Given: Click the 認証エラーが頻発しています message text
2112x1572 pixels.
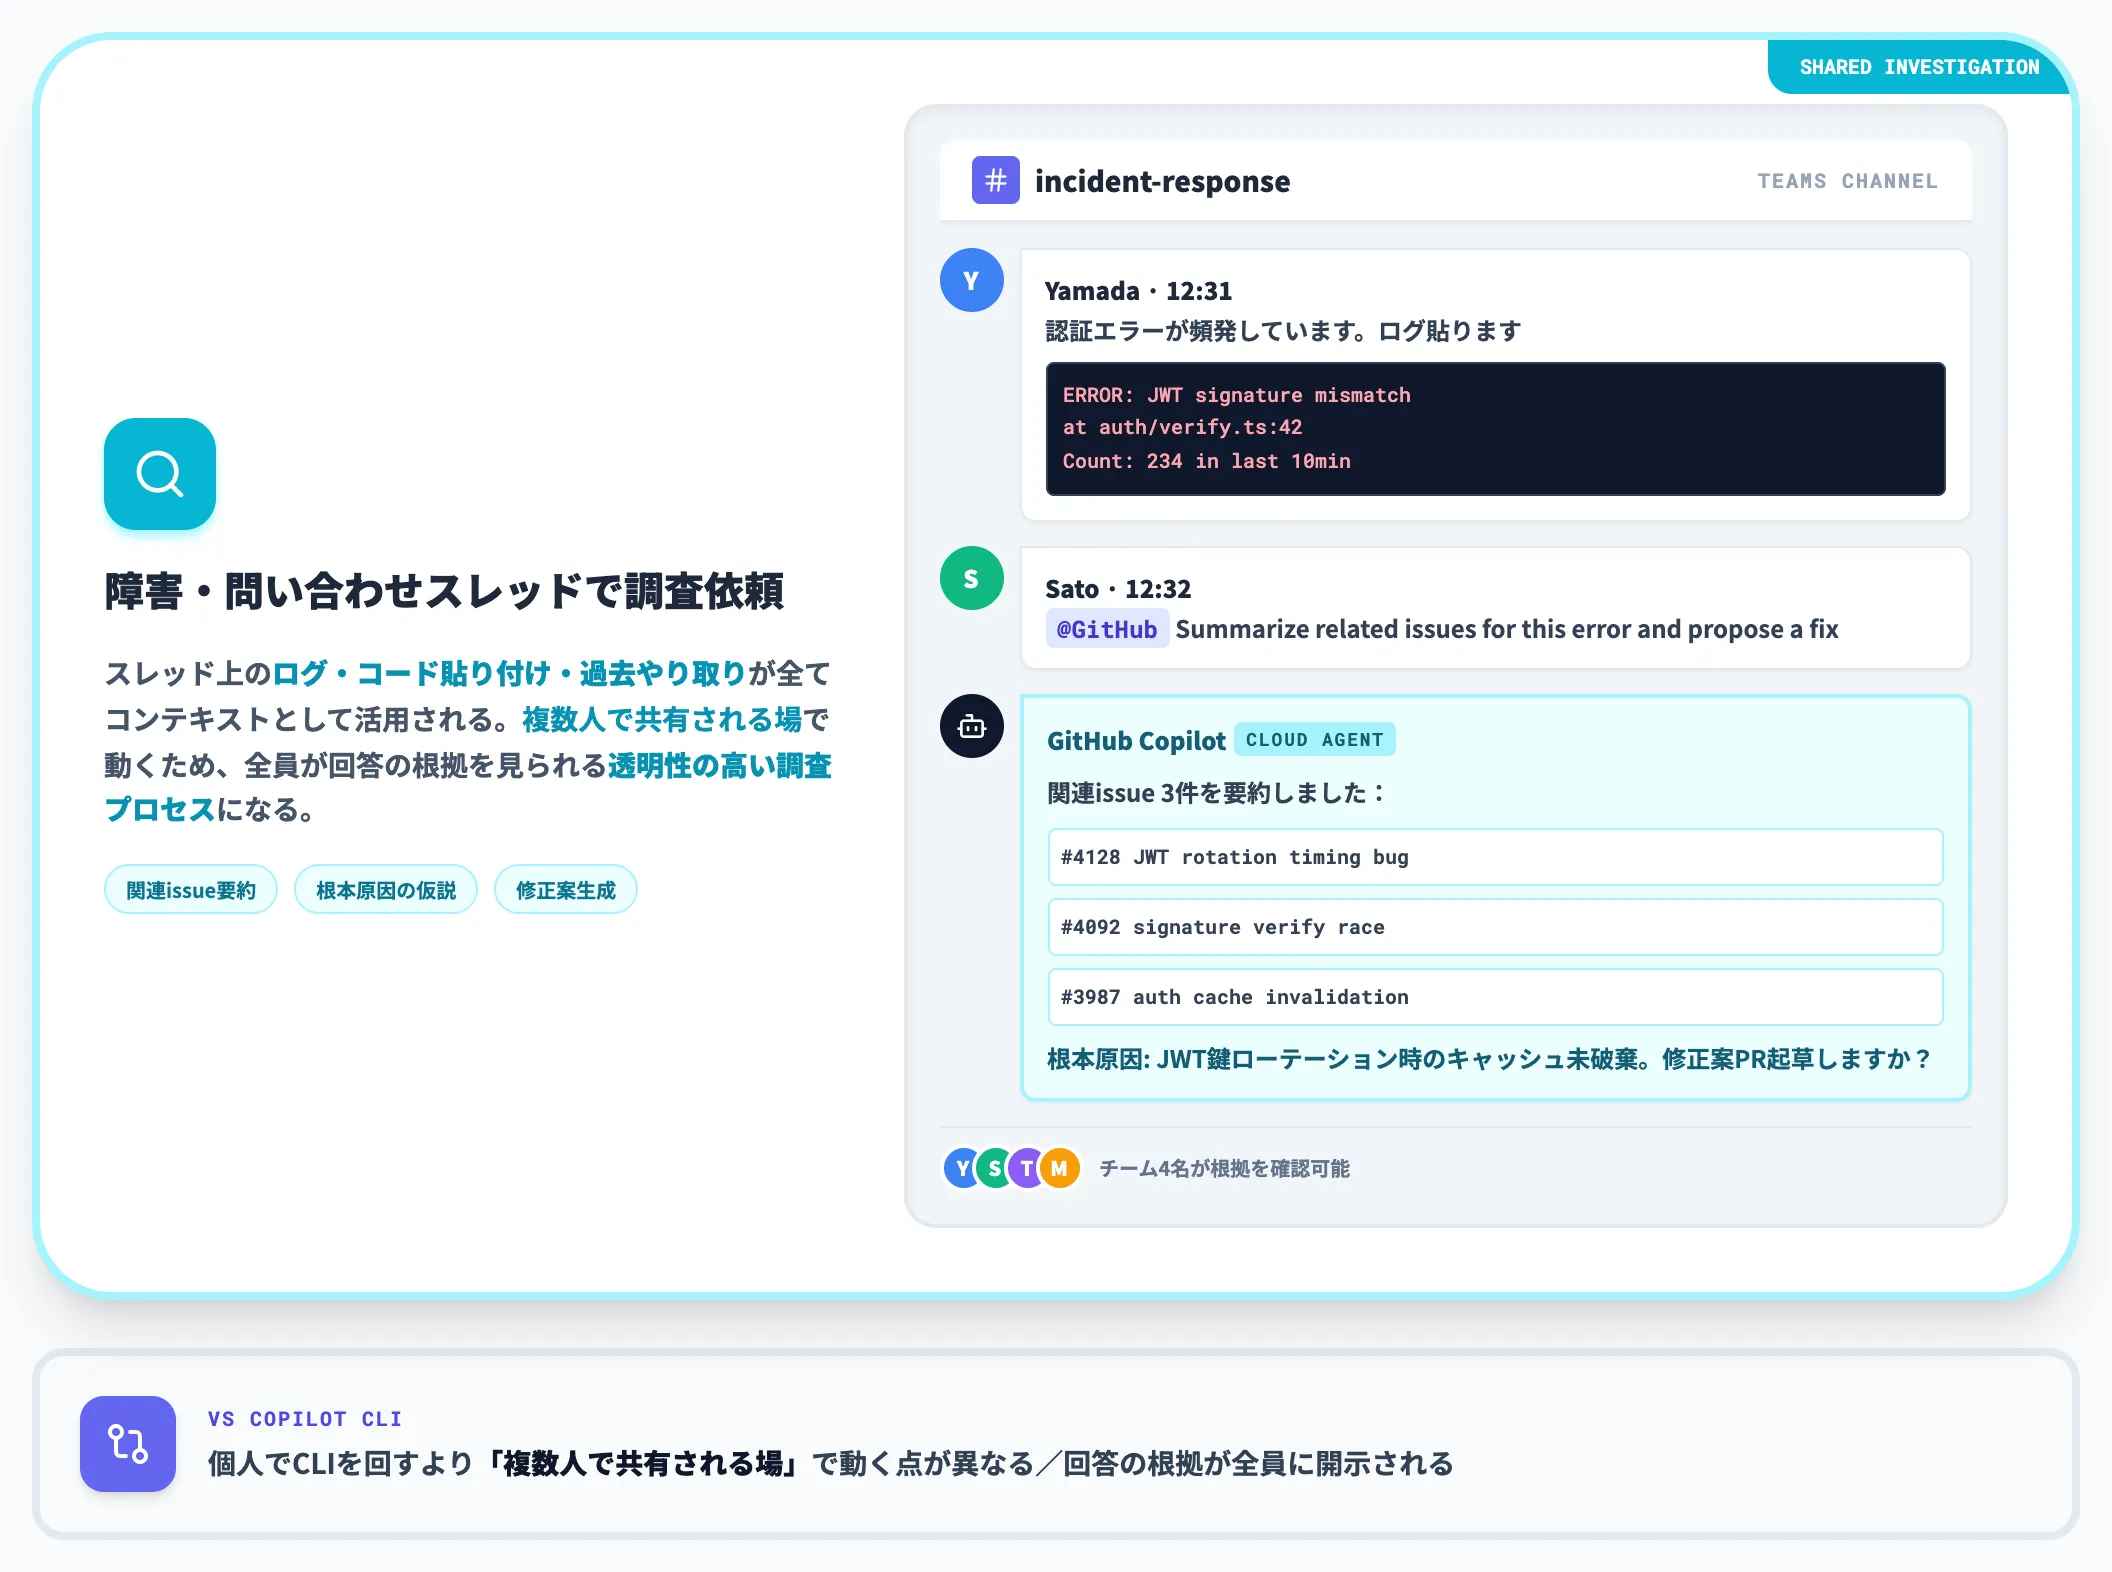Looking at the screenshot, I should (1283, 331).
